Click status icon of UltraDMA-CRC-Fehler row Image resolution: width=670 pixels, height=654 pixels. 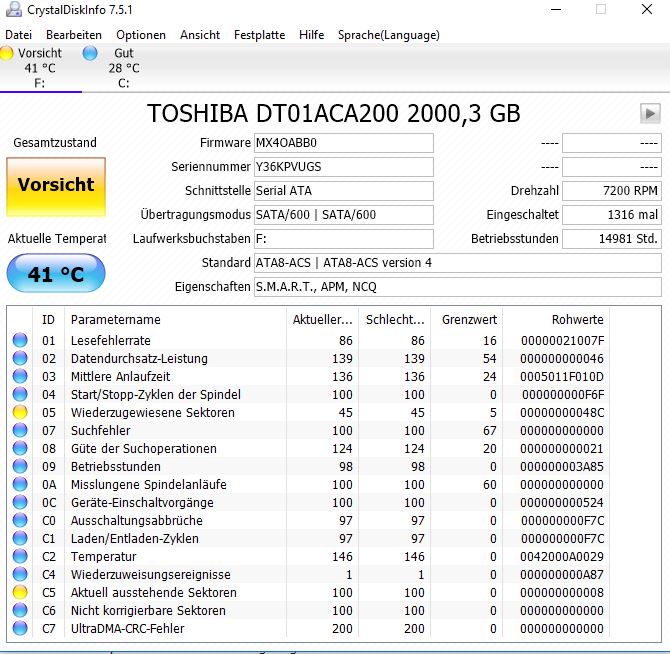tap(20, 628)
